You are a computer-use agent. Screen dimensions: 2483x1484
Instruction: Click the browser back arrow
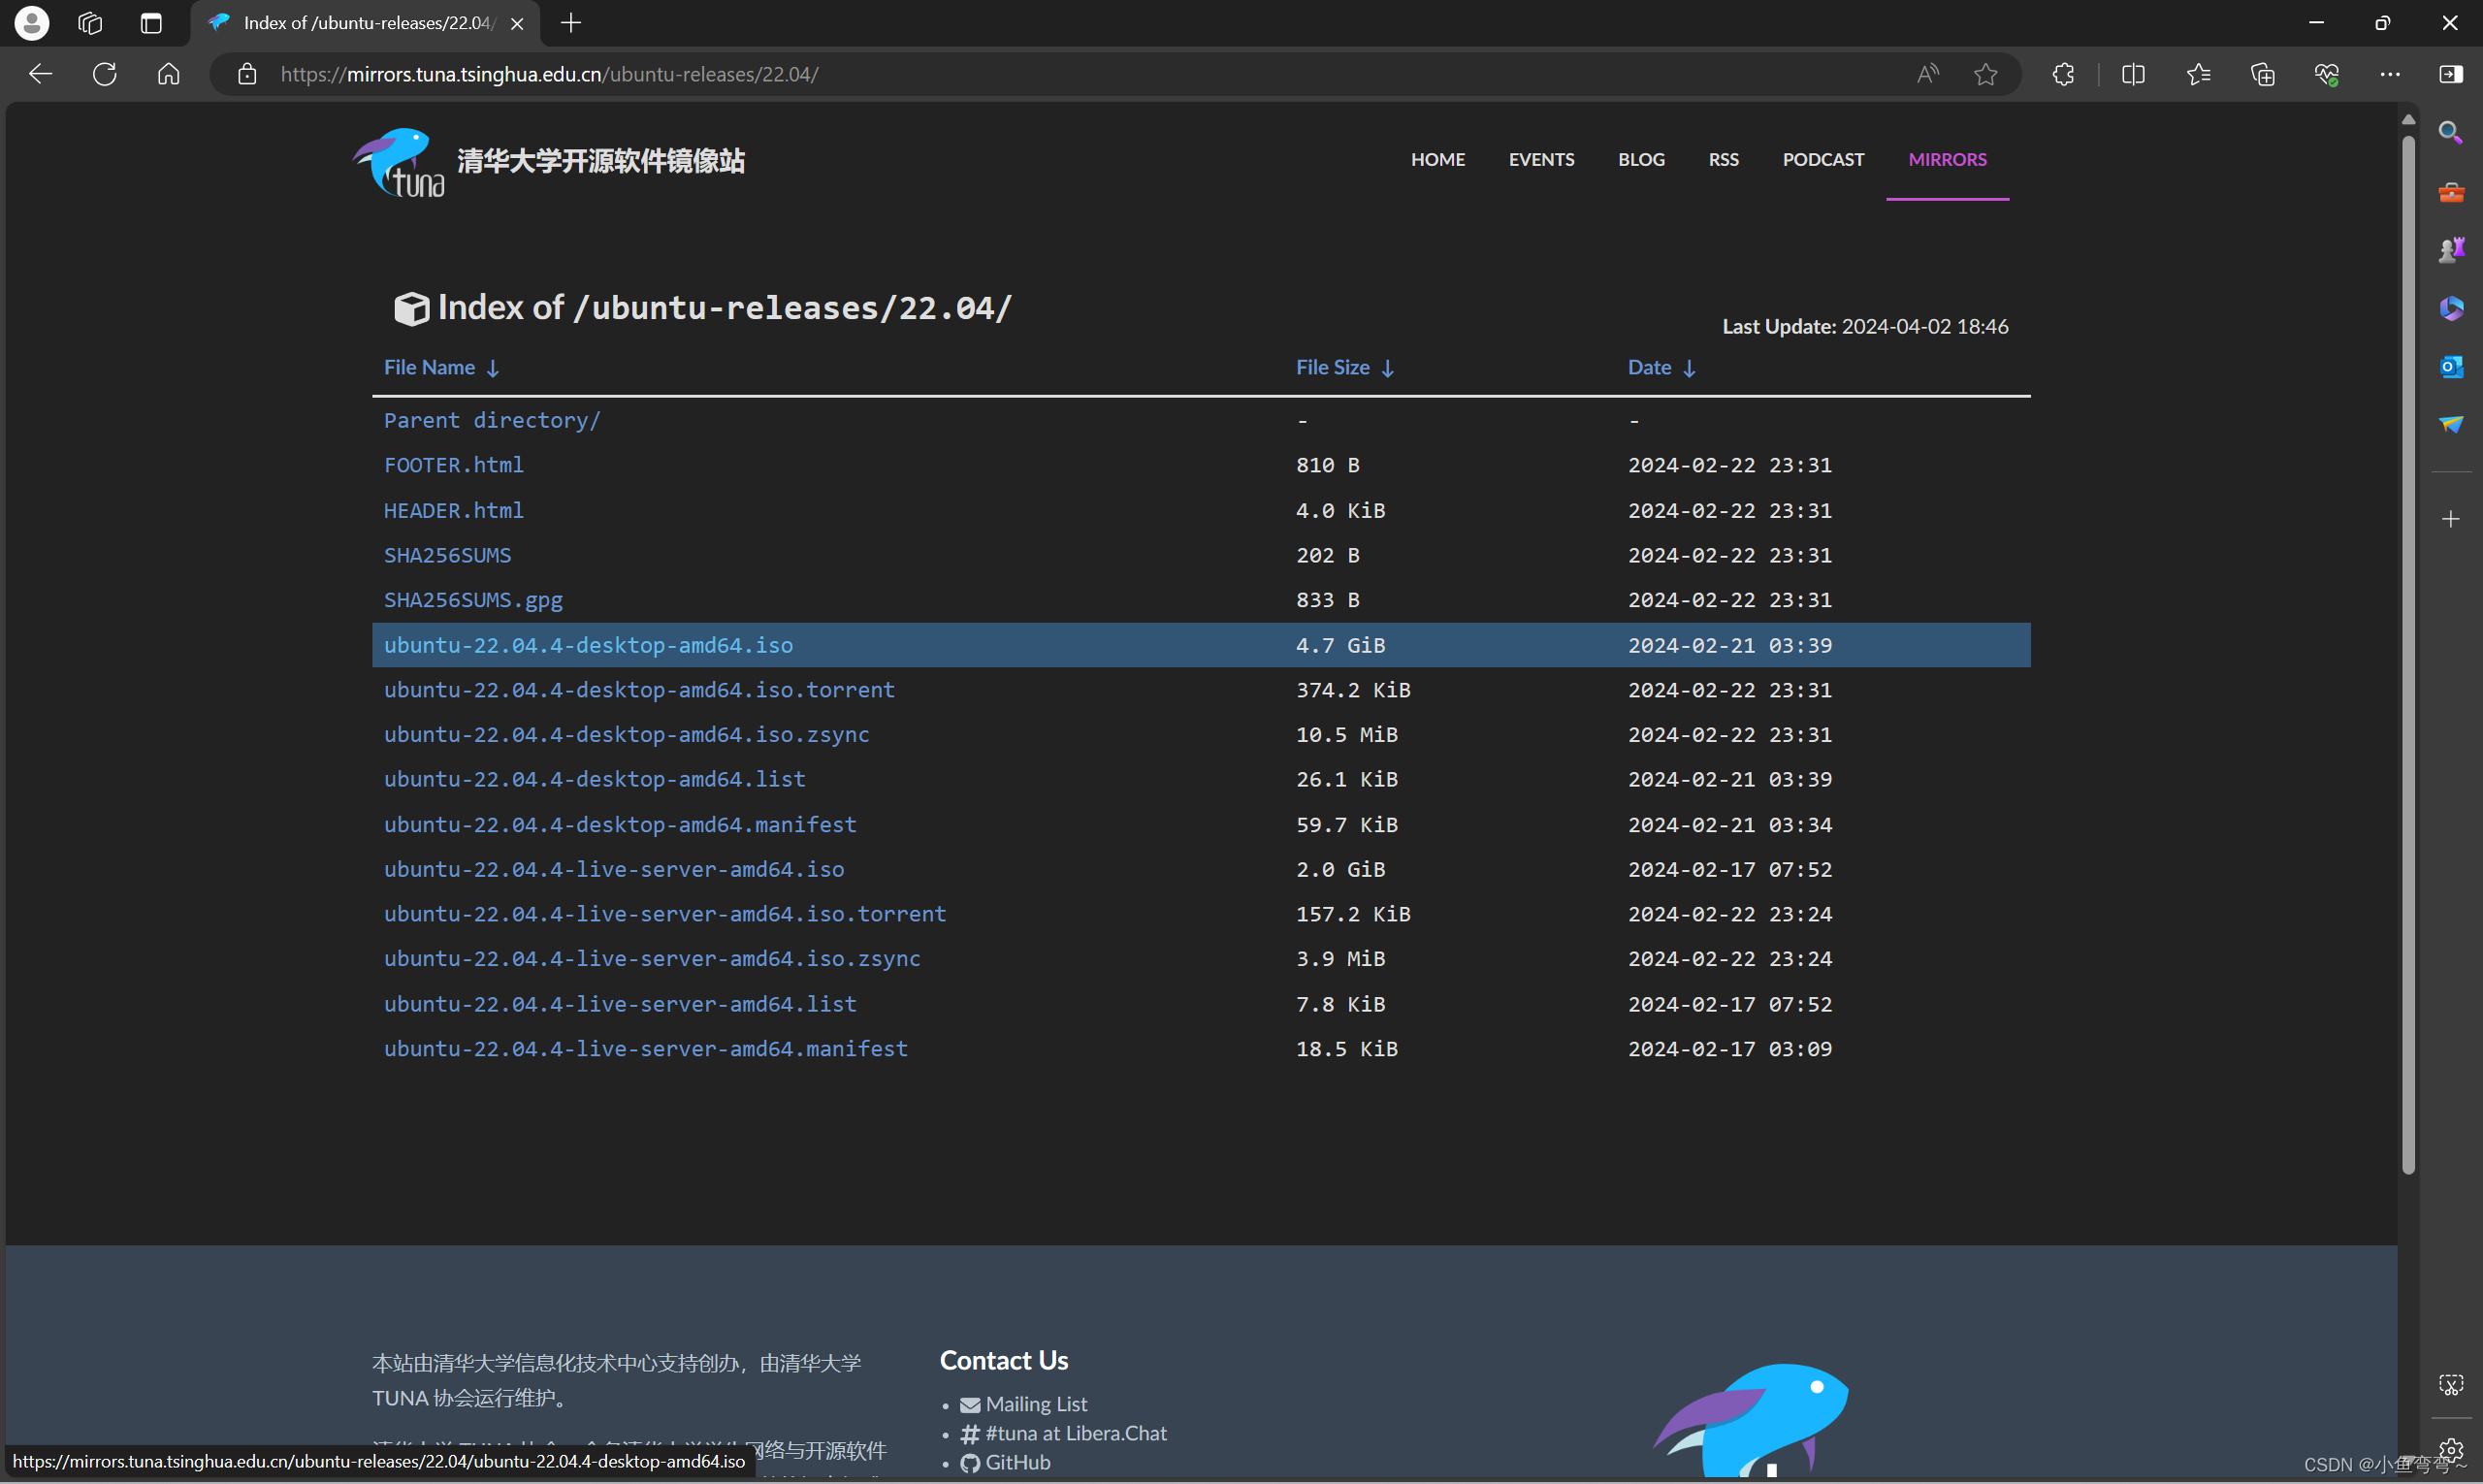click(40, 74)
